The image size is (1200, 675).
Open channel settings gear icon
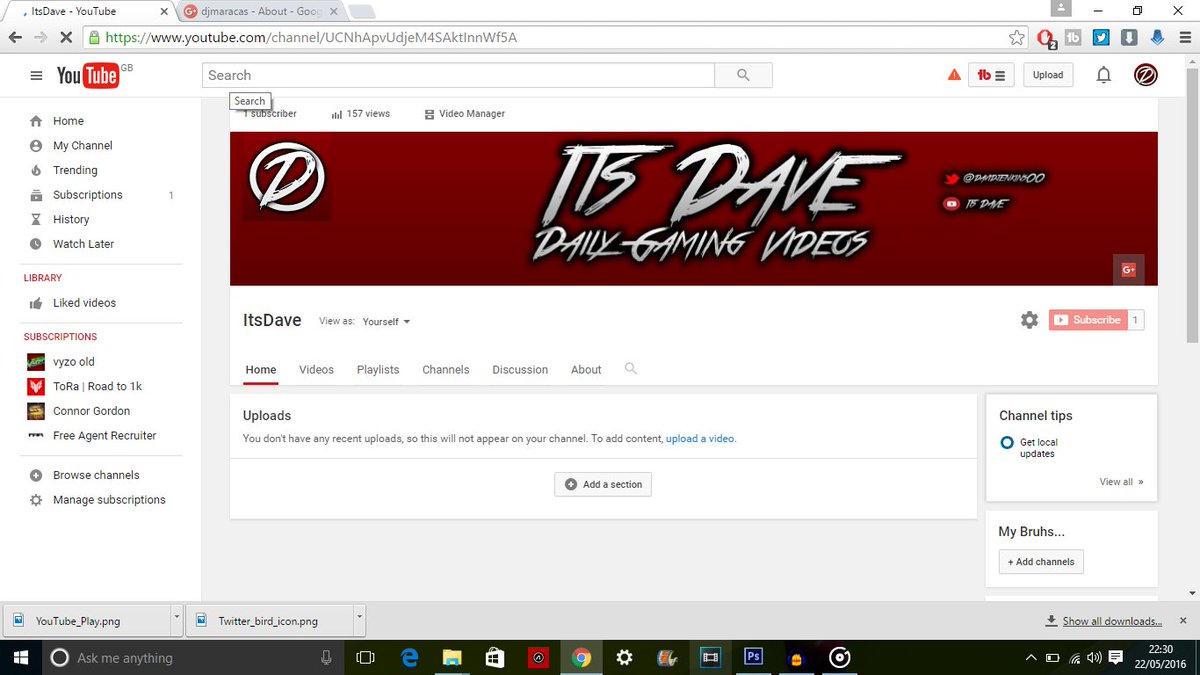click(x=1029, y=320)
